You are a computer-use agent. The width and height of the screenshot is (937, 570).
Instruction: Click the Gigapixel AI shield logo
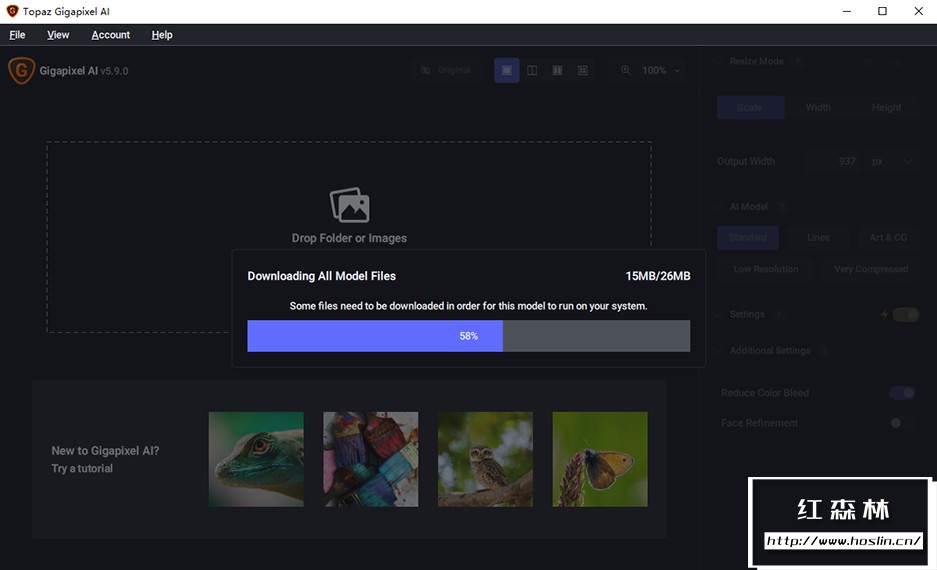21,71
